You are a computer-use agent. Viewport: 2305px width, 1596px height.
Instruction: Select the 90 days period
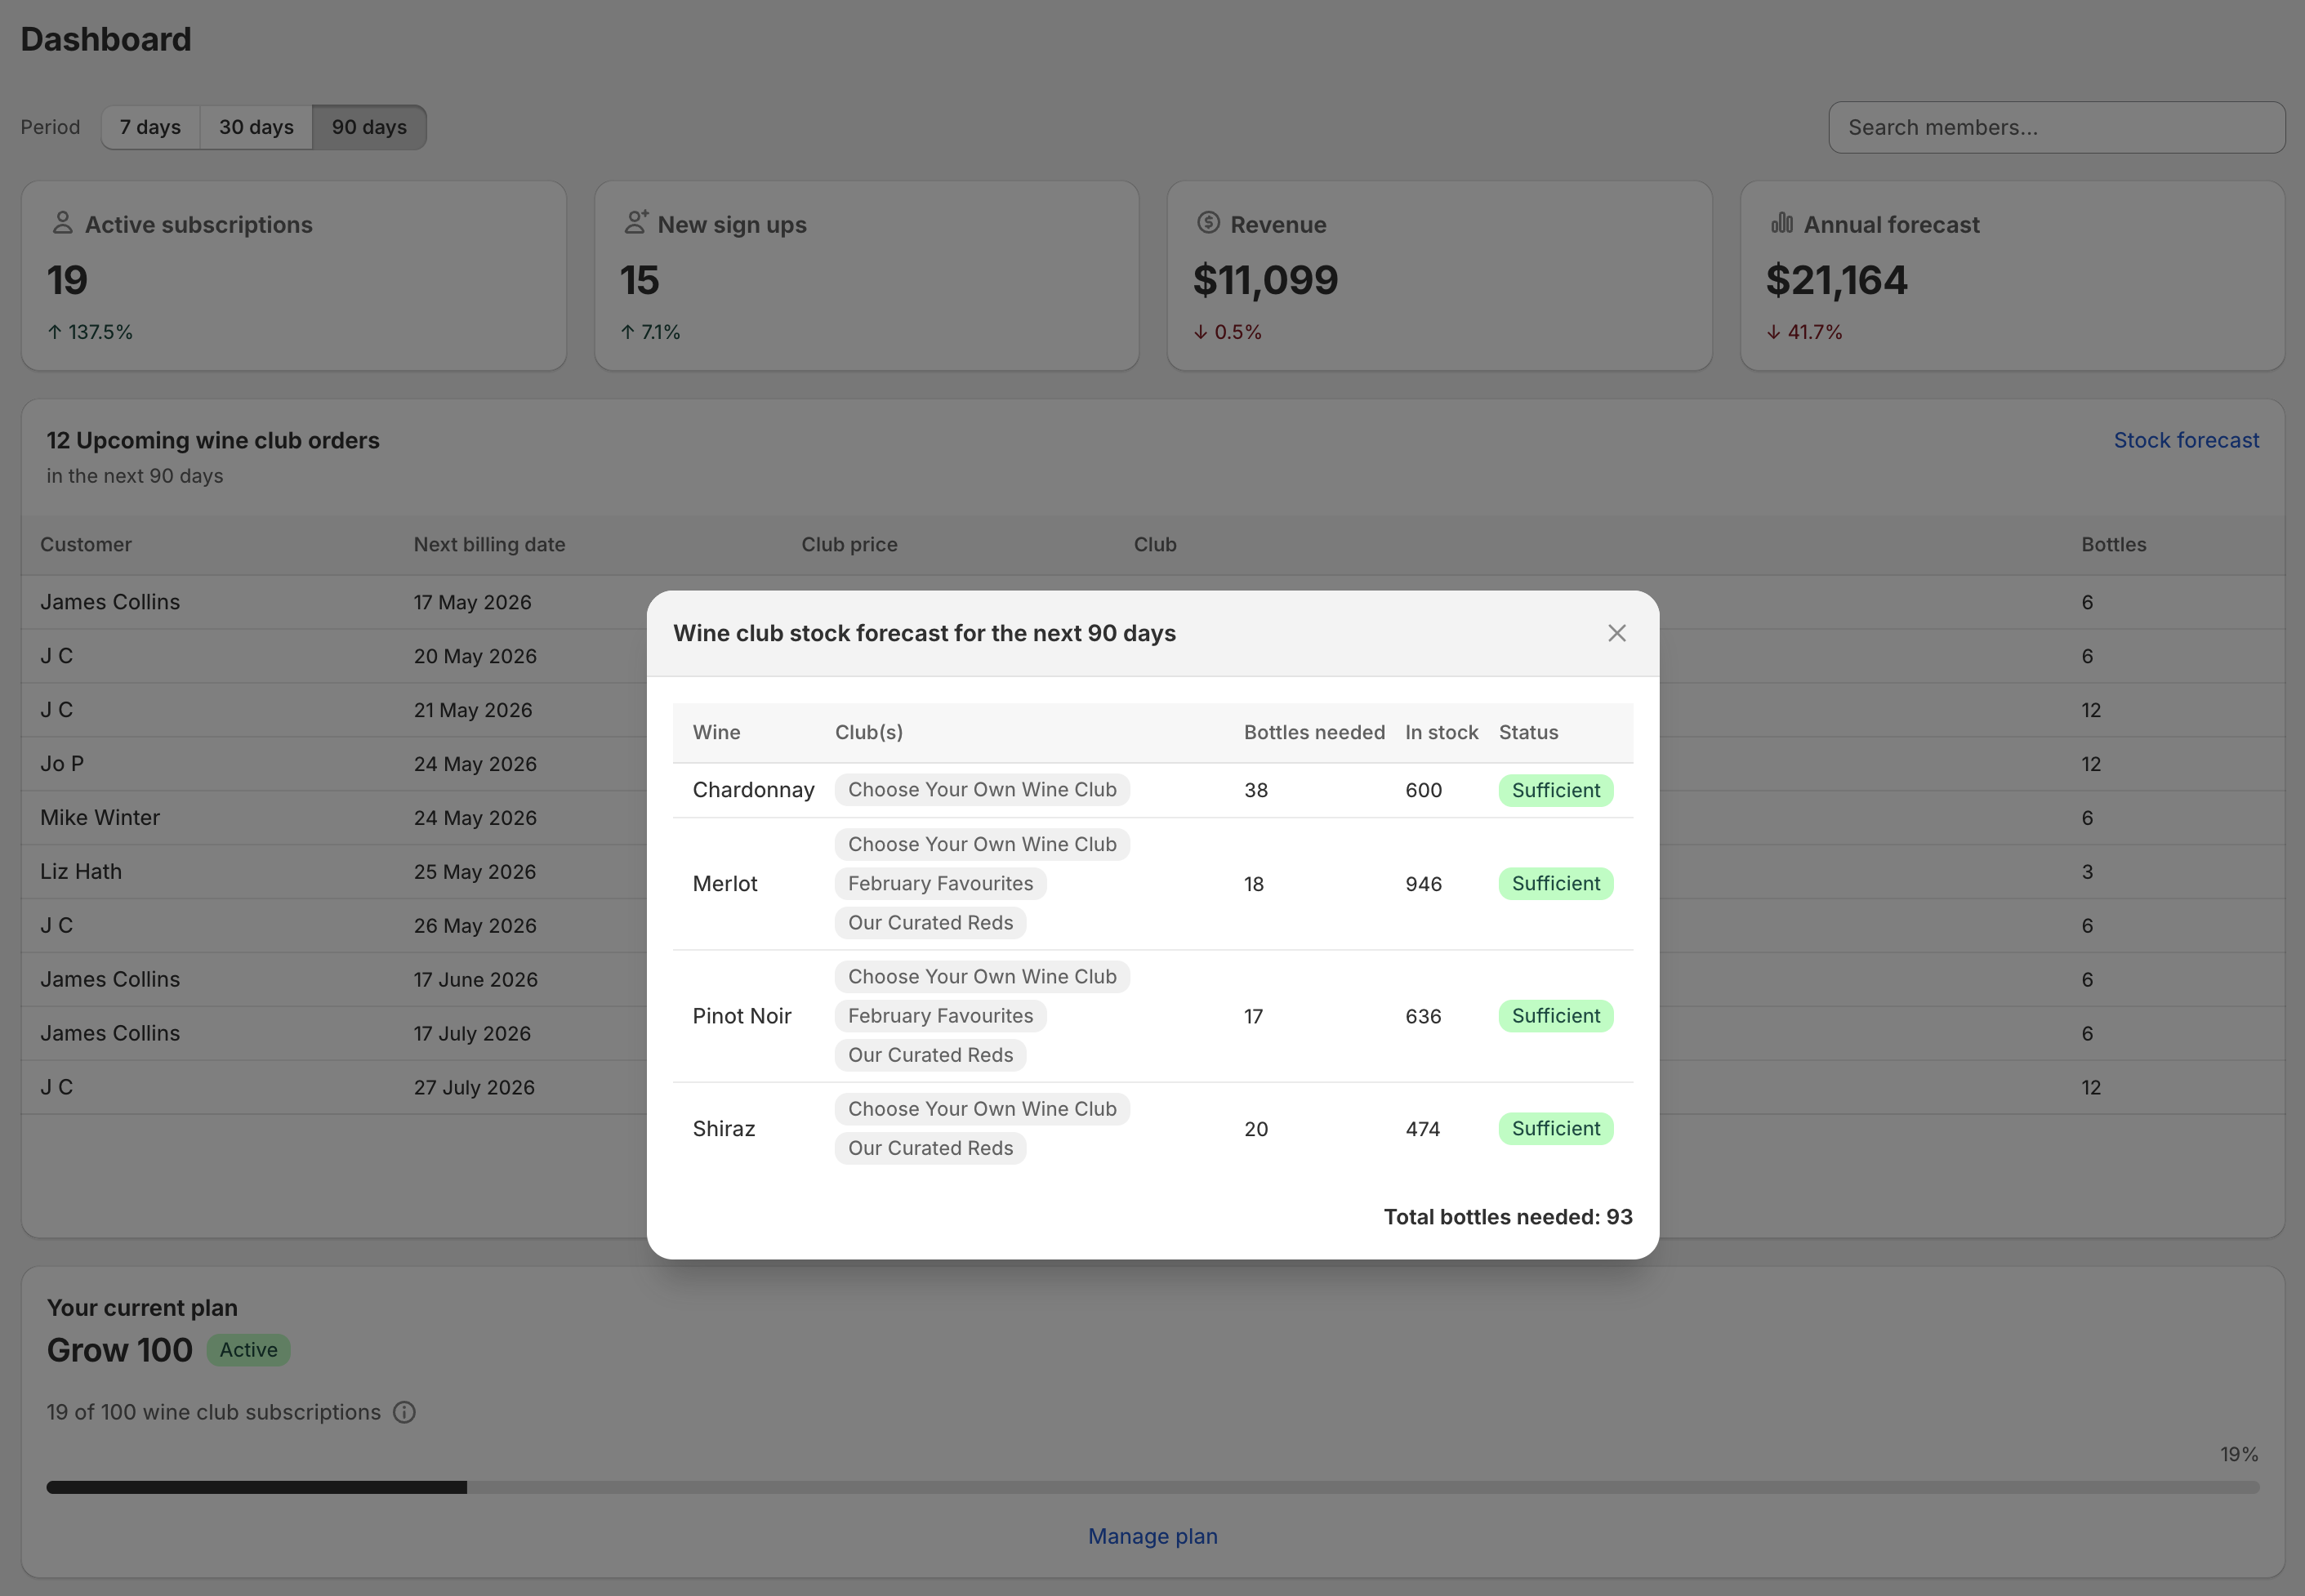[x=369, y=127]
